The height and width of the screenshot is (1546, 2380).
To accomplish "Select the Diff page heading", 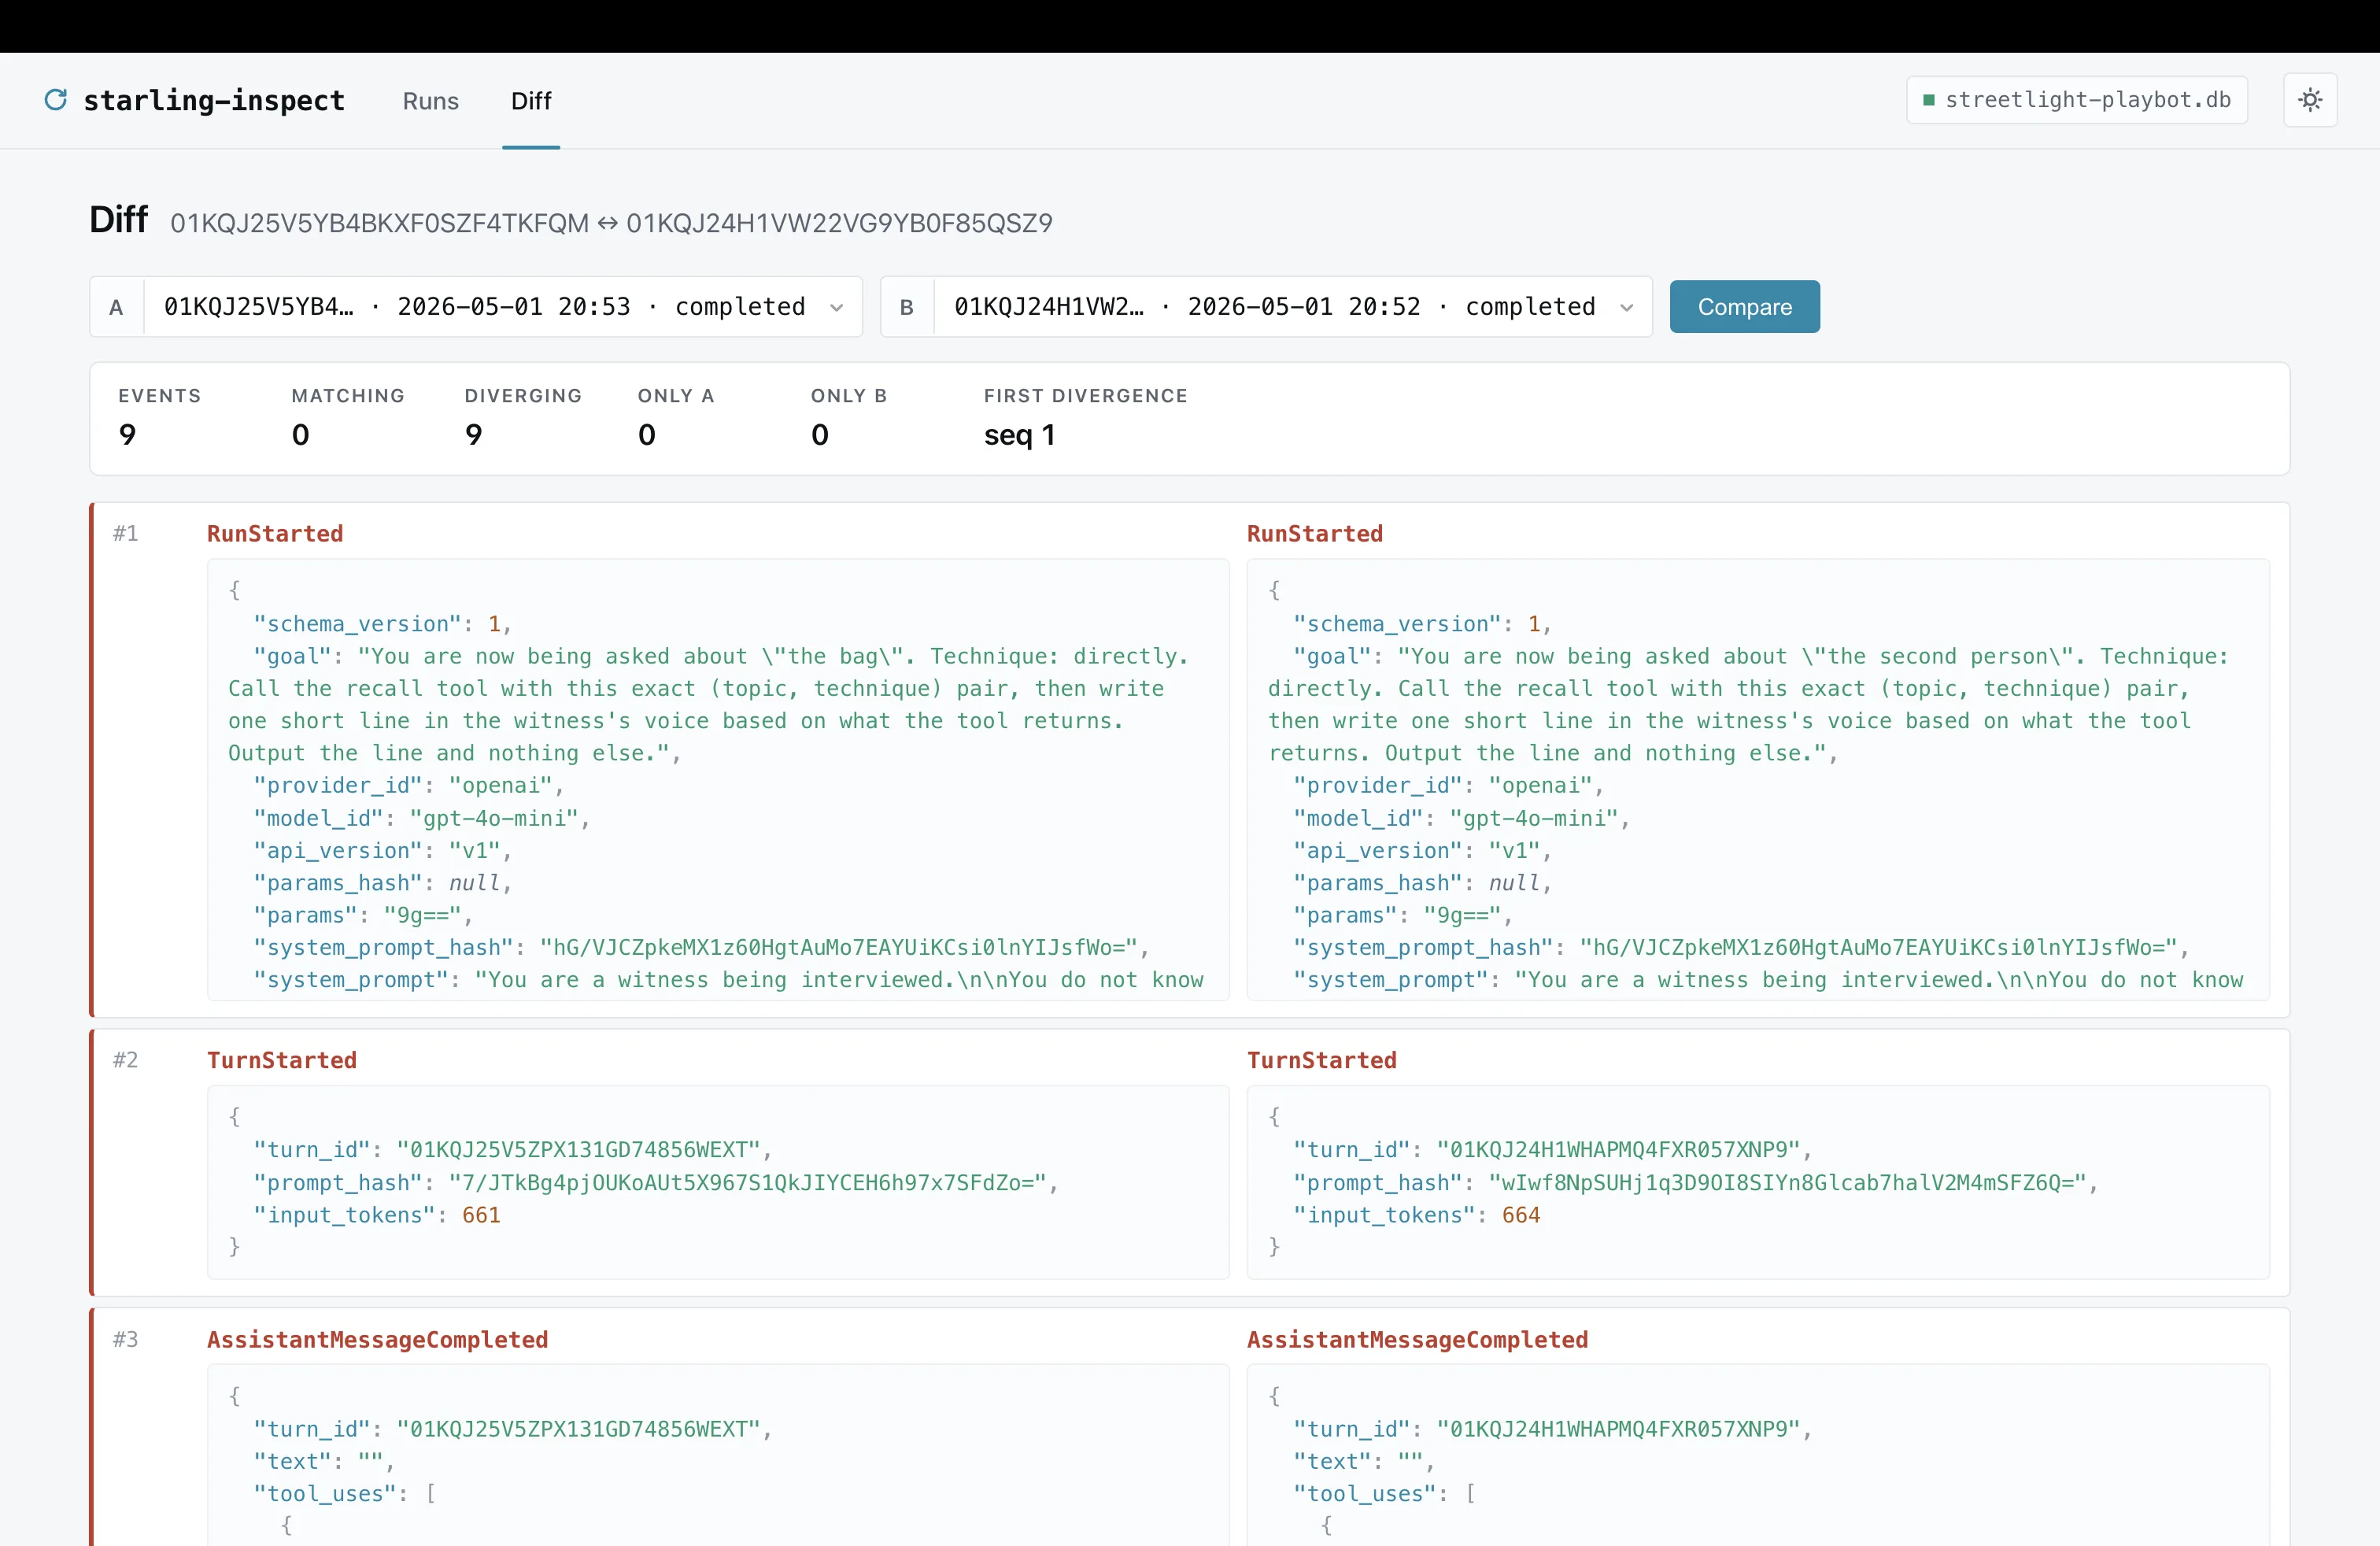I will tap(118, 219).
